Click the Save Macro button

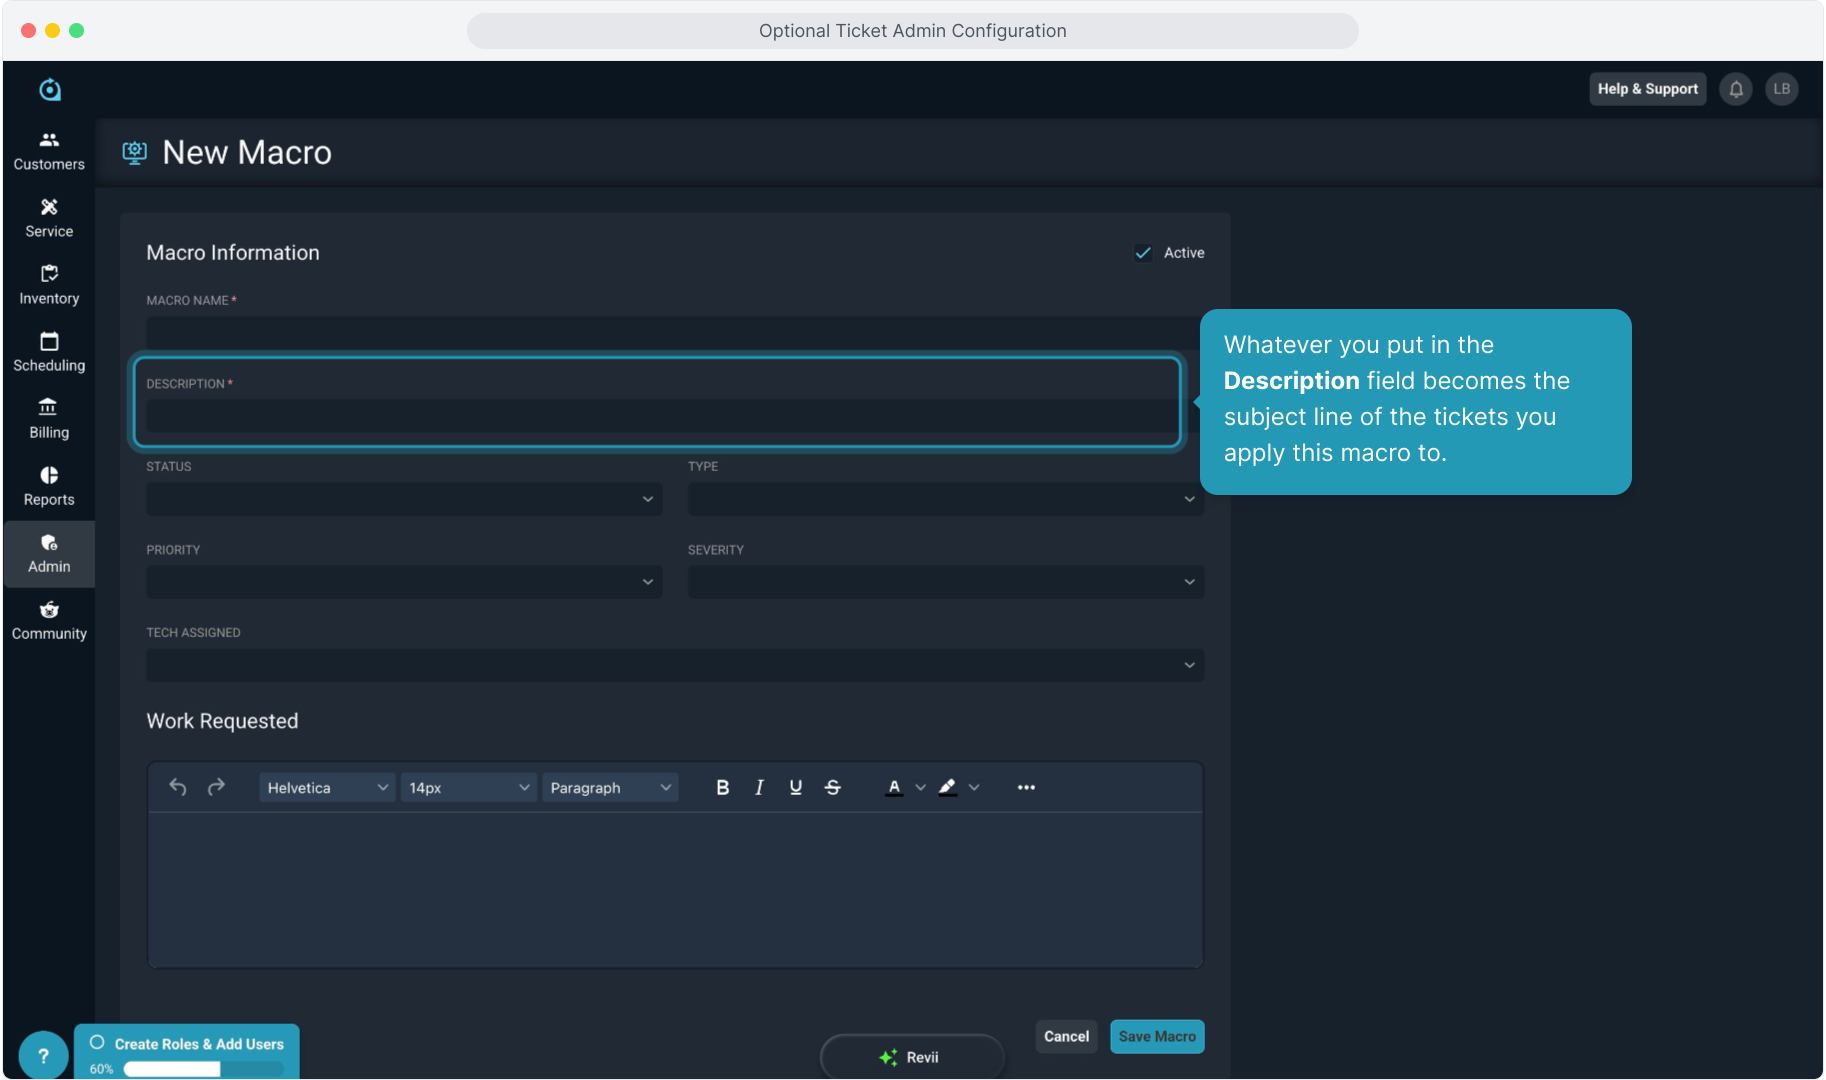pos(1156,1037)
